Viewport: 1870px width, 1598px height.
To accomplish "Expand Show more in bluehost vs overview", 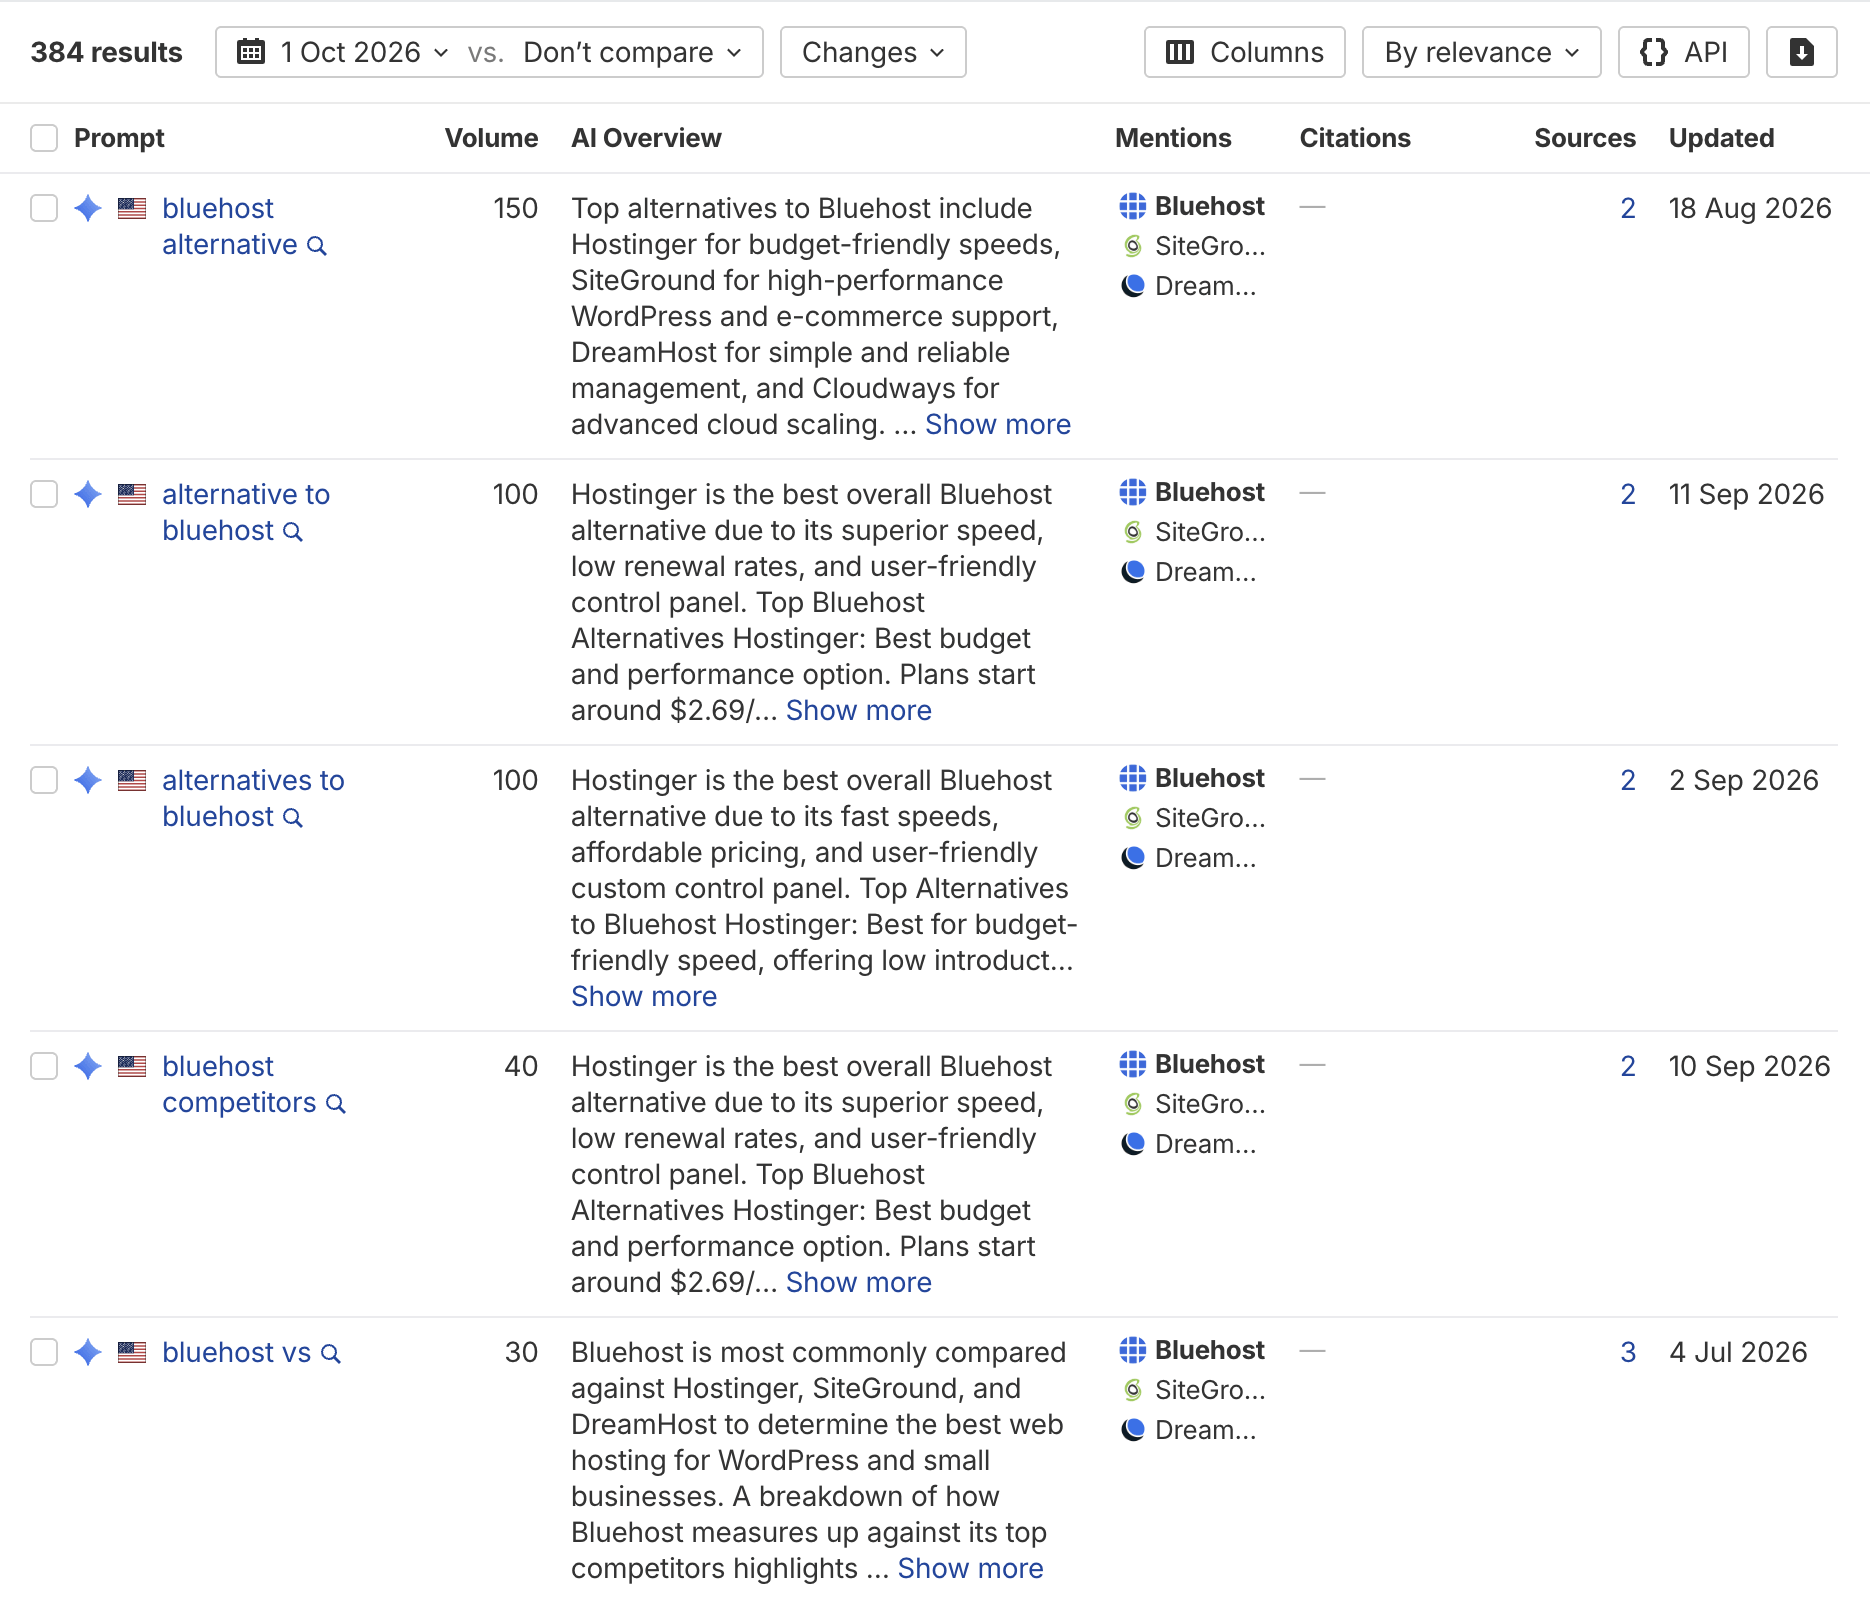I will coord(970,1568).
